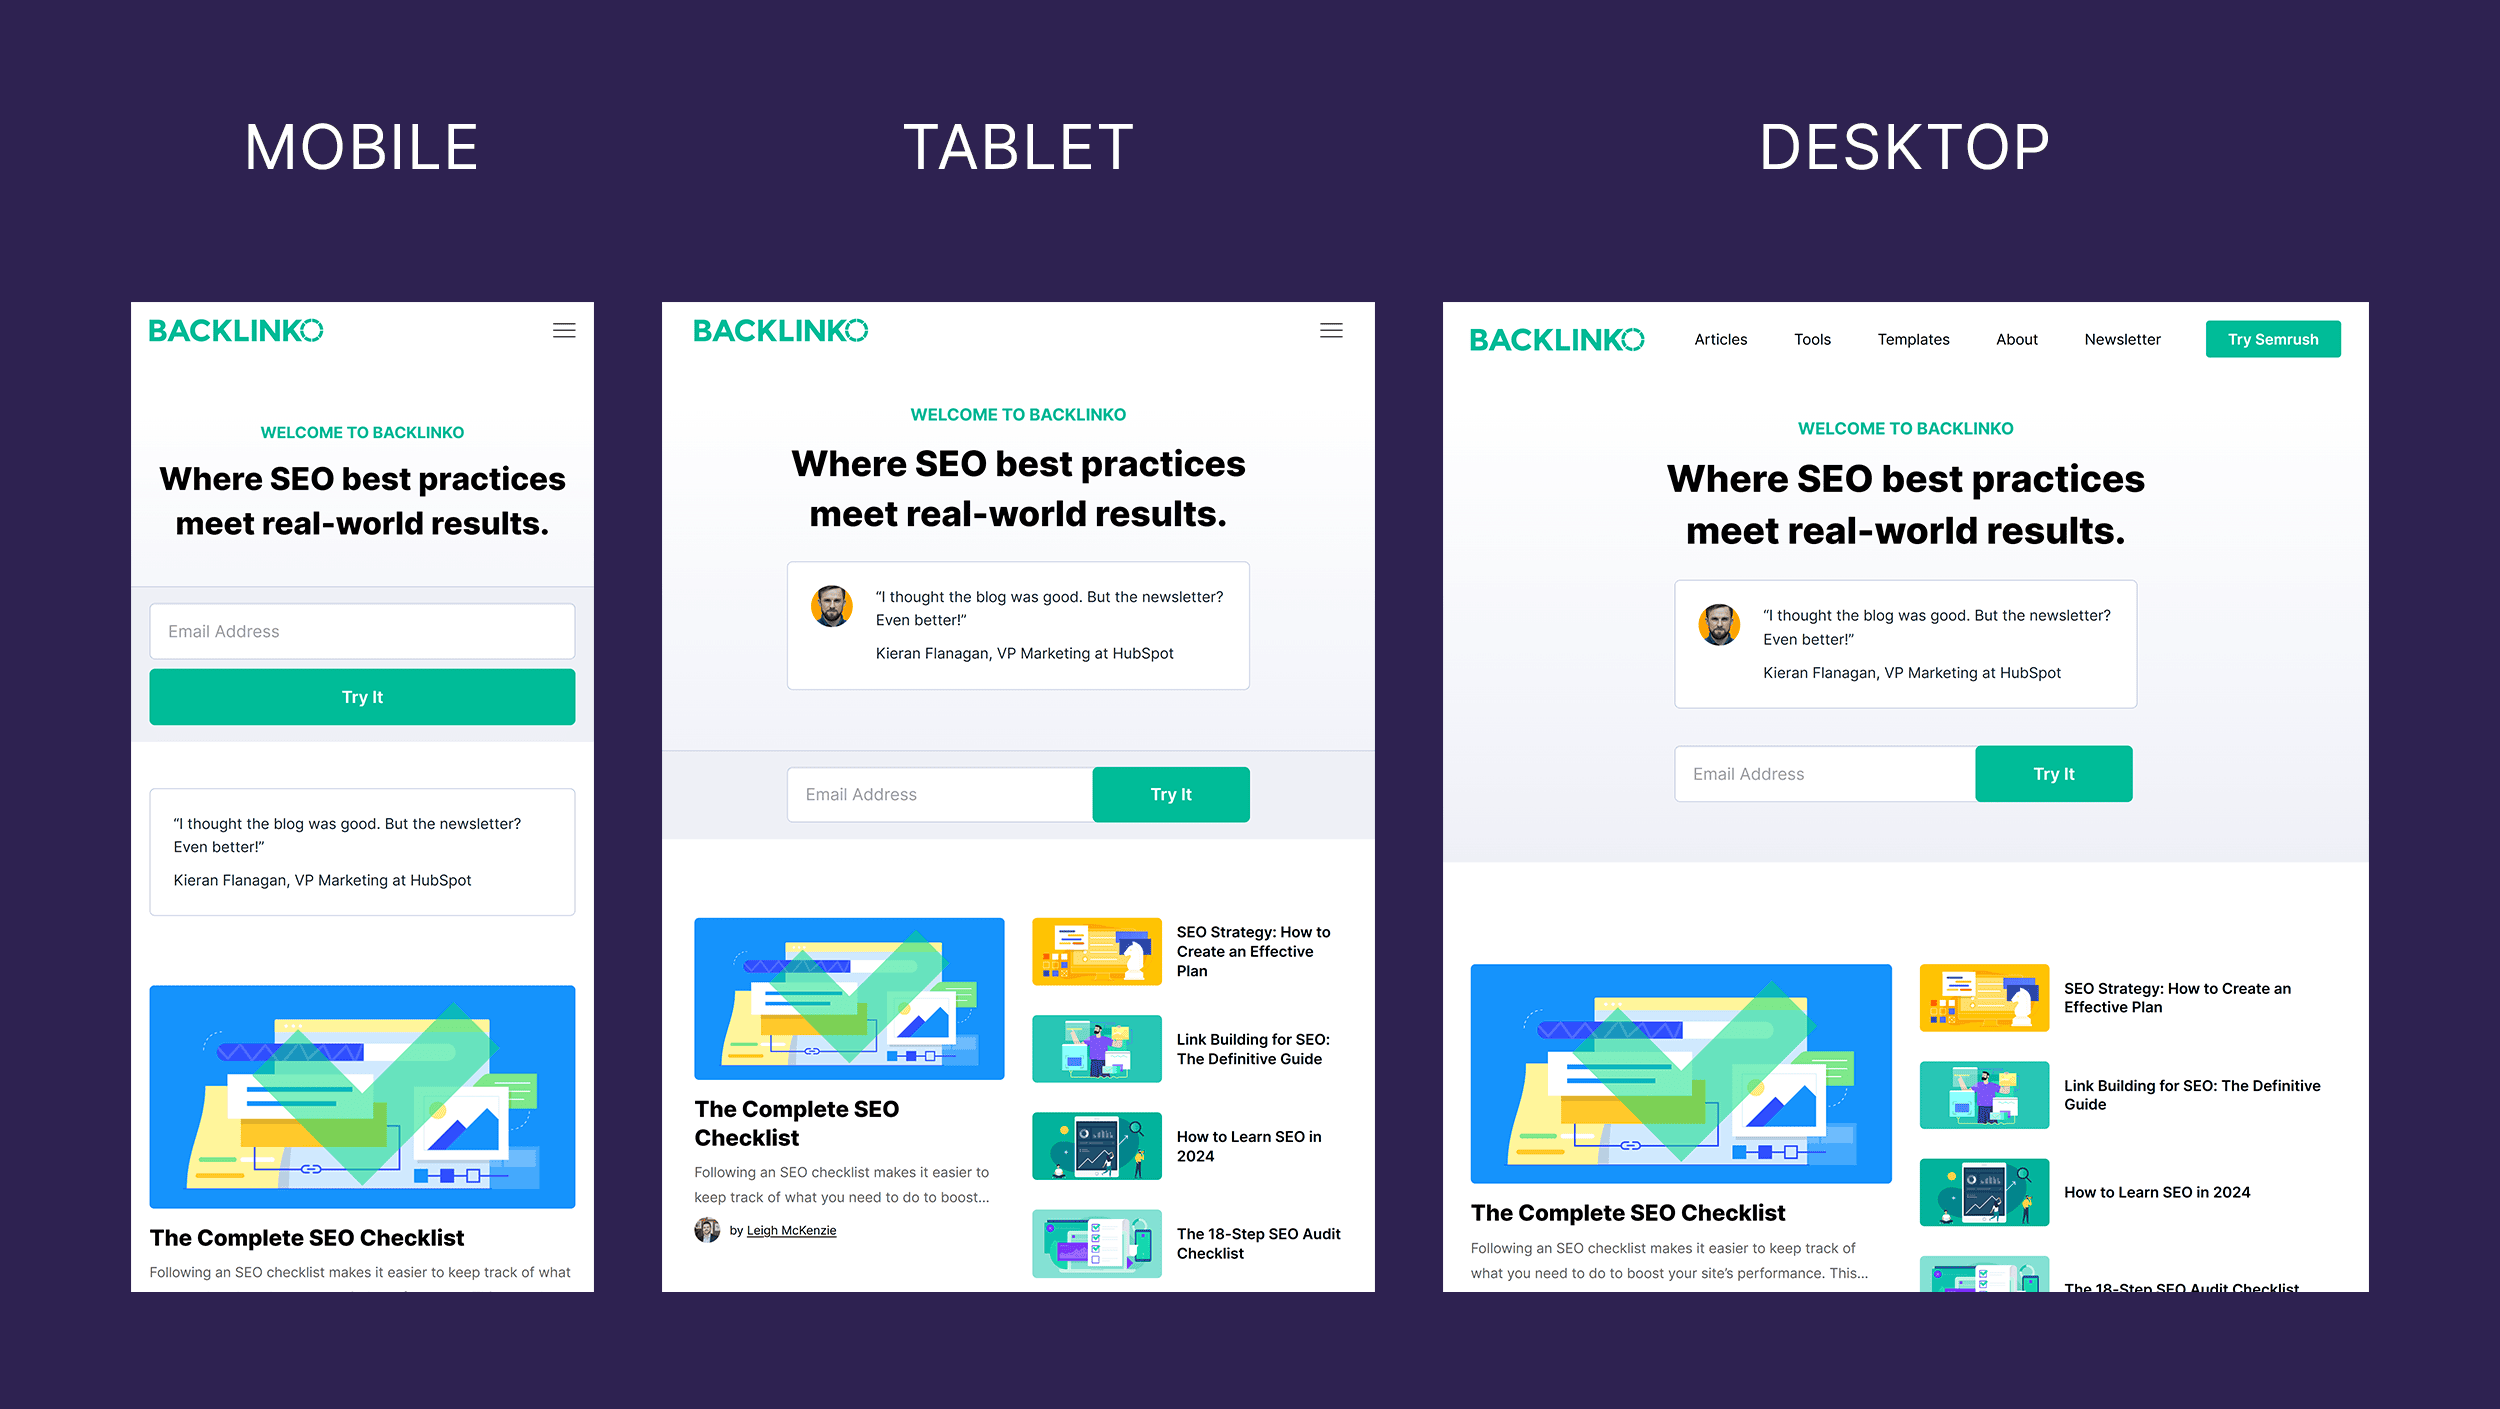This screenshot has height=1409, width=2500.
Task: Expand the About navigation item on desktop
Action: [x=2016, y=338]
